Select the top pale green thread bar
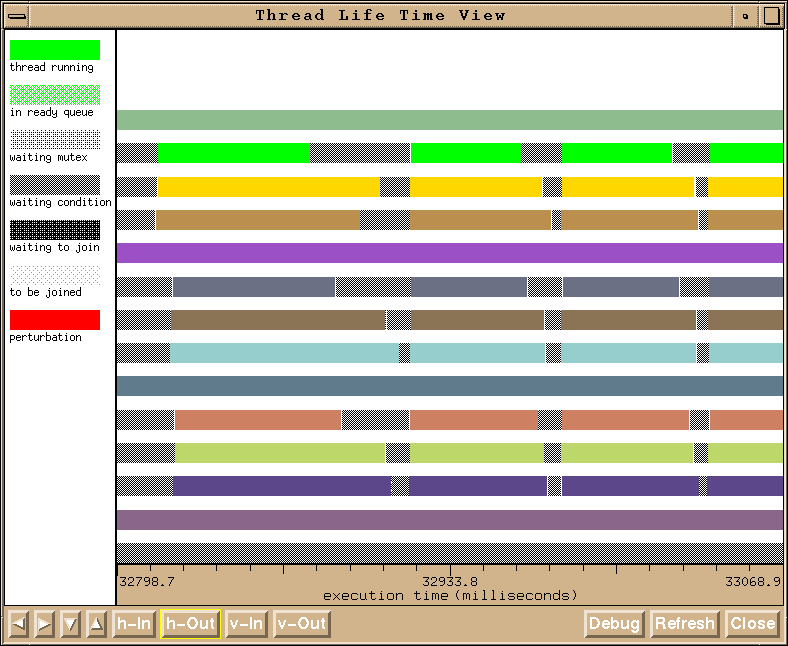788x646 pixels. click(450, 120)
